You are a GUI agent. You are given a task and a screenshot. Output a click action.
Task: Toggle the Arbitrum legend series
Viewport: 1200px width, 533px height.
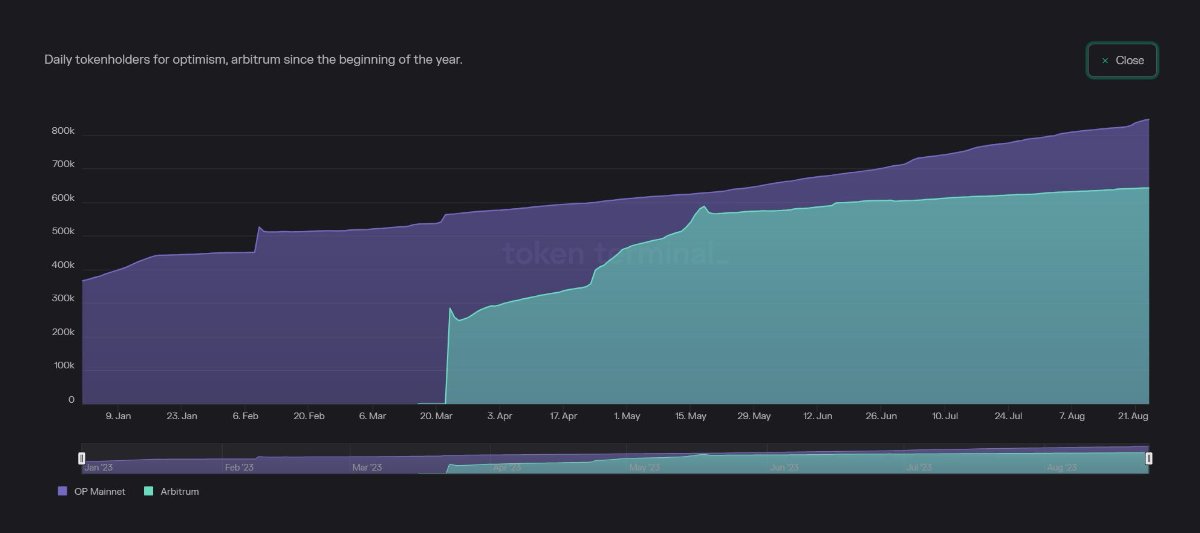click(179, 491)
